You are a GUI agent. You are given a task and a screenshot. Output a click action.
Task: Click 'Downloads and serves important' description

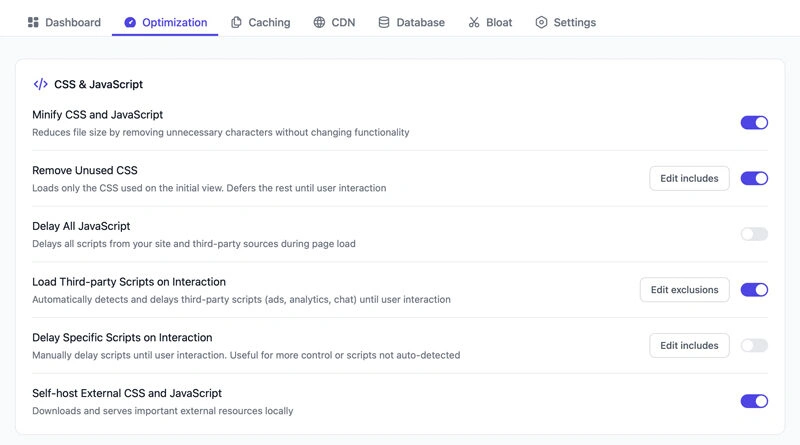pyautogui.click(x=163, y=410)
